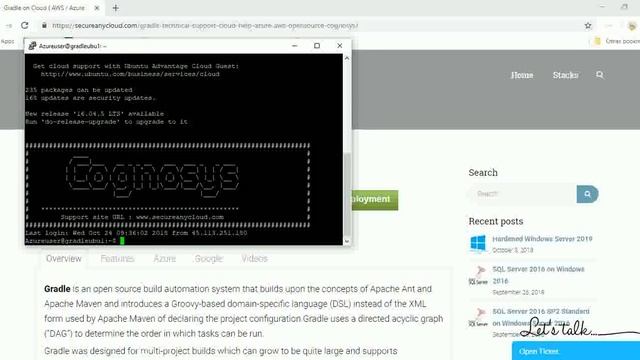
Task: Click the green deployment button
Action: click(375, 200)
